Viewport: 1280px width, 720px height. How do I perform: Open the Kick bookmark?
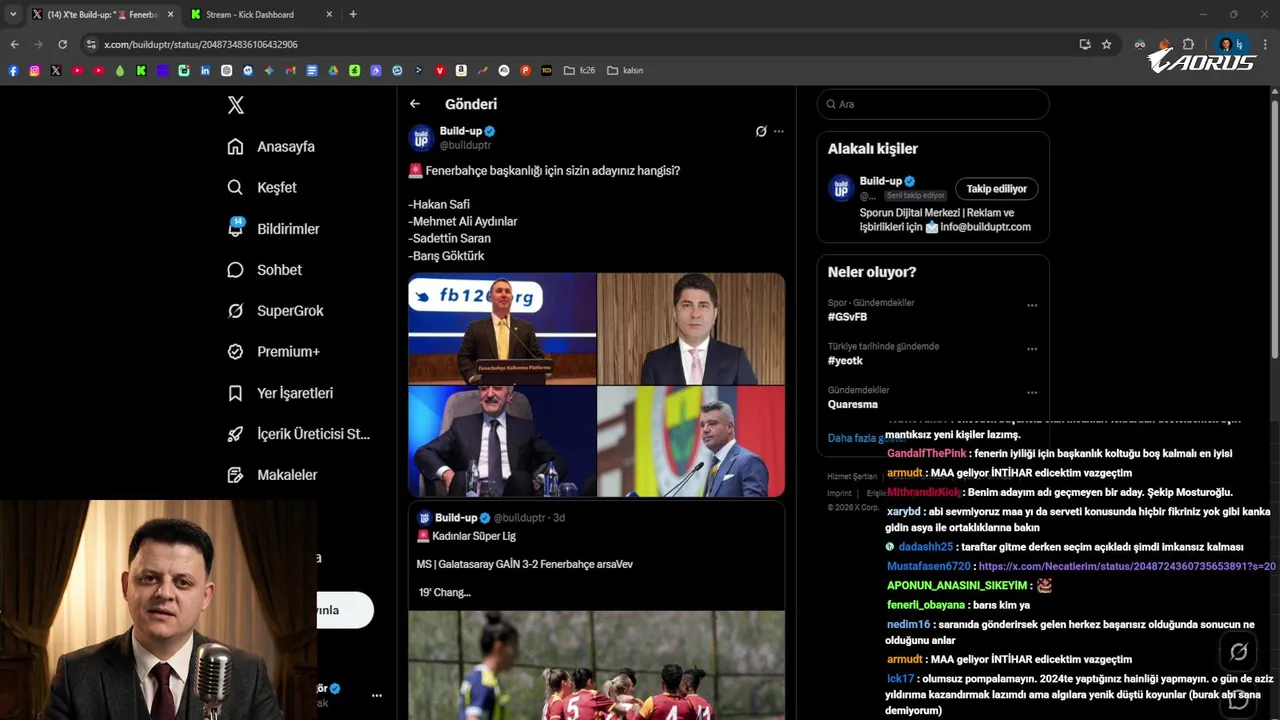(x=141, y=71)
